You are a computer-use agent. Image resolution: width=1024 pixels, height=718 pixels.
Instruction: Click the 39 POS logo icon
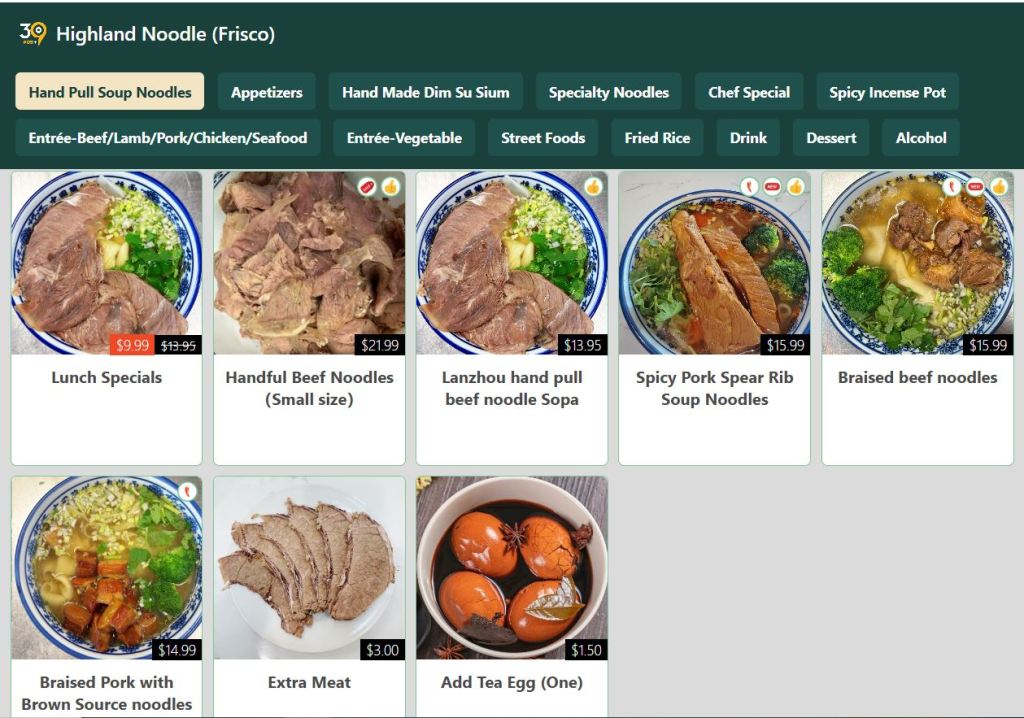(33, 33)
